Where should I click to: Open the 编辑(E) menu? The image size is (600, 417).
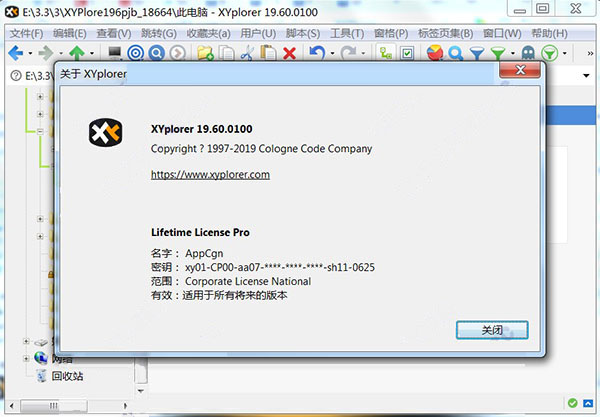[70, 33]
